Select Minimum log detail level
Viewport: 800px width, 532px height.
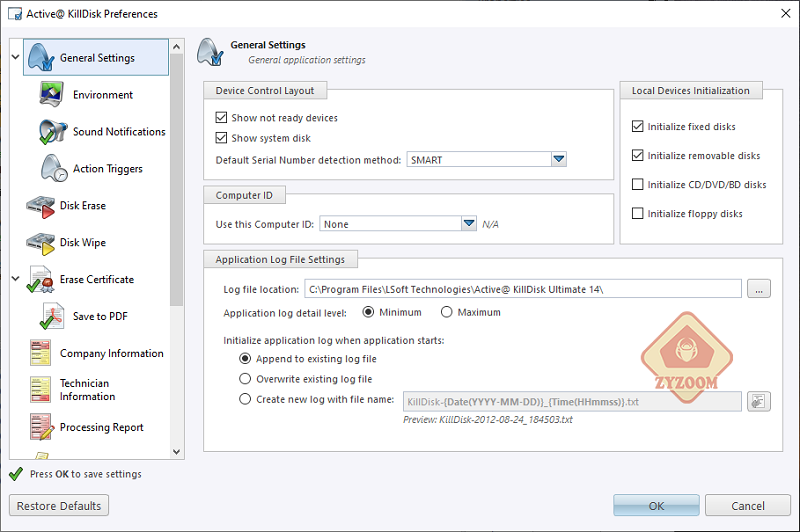pos(368,312)
